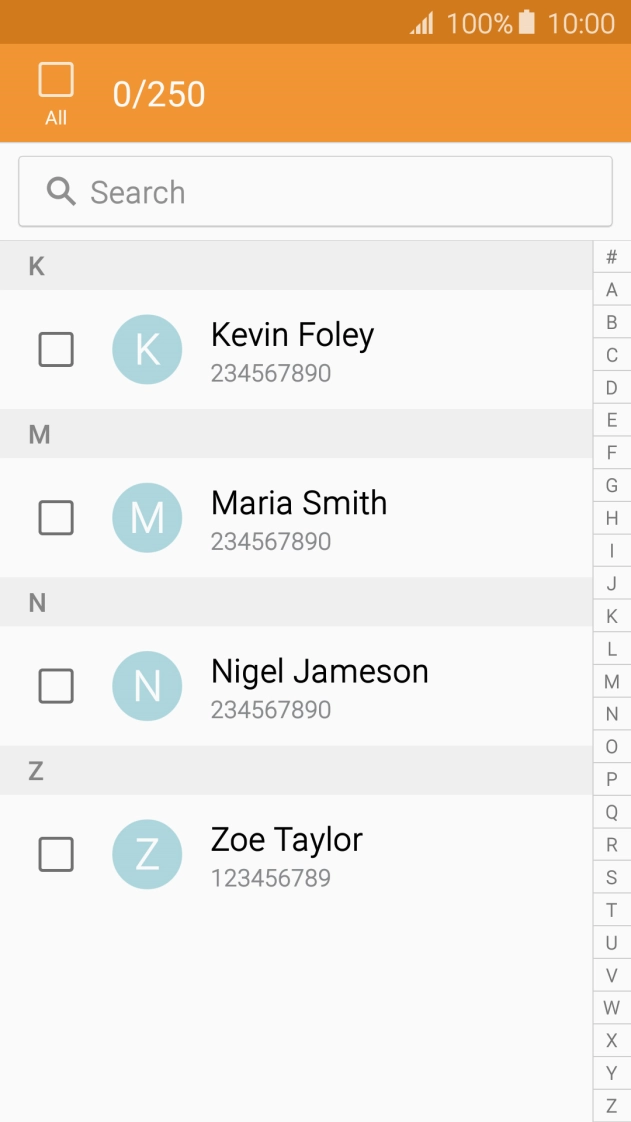Tap Kevin Foley's avatar icon
631x1122 pixels.
click(x=147, y=350)
